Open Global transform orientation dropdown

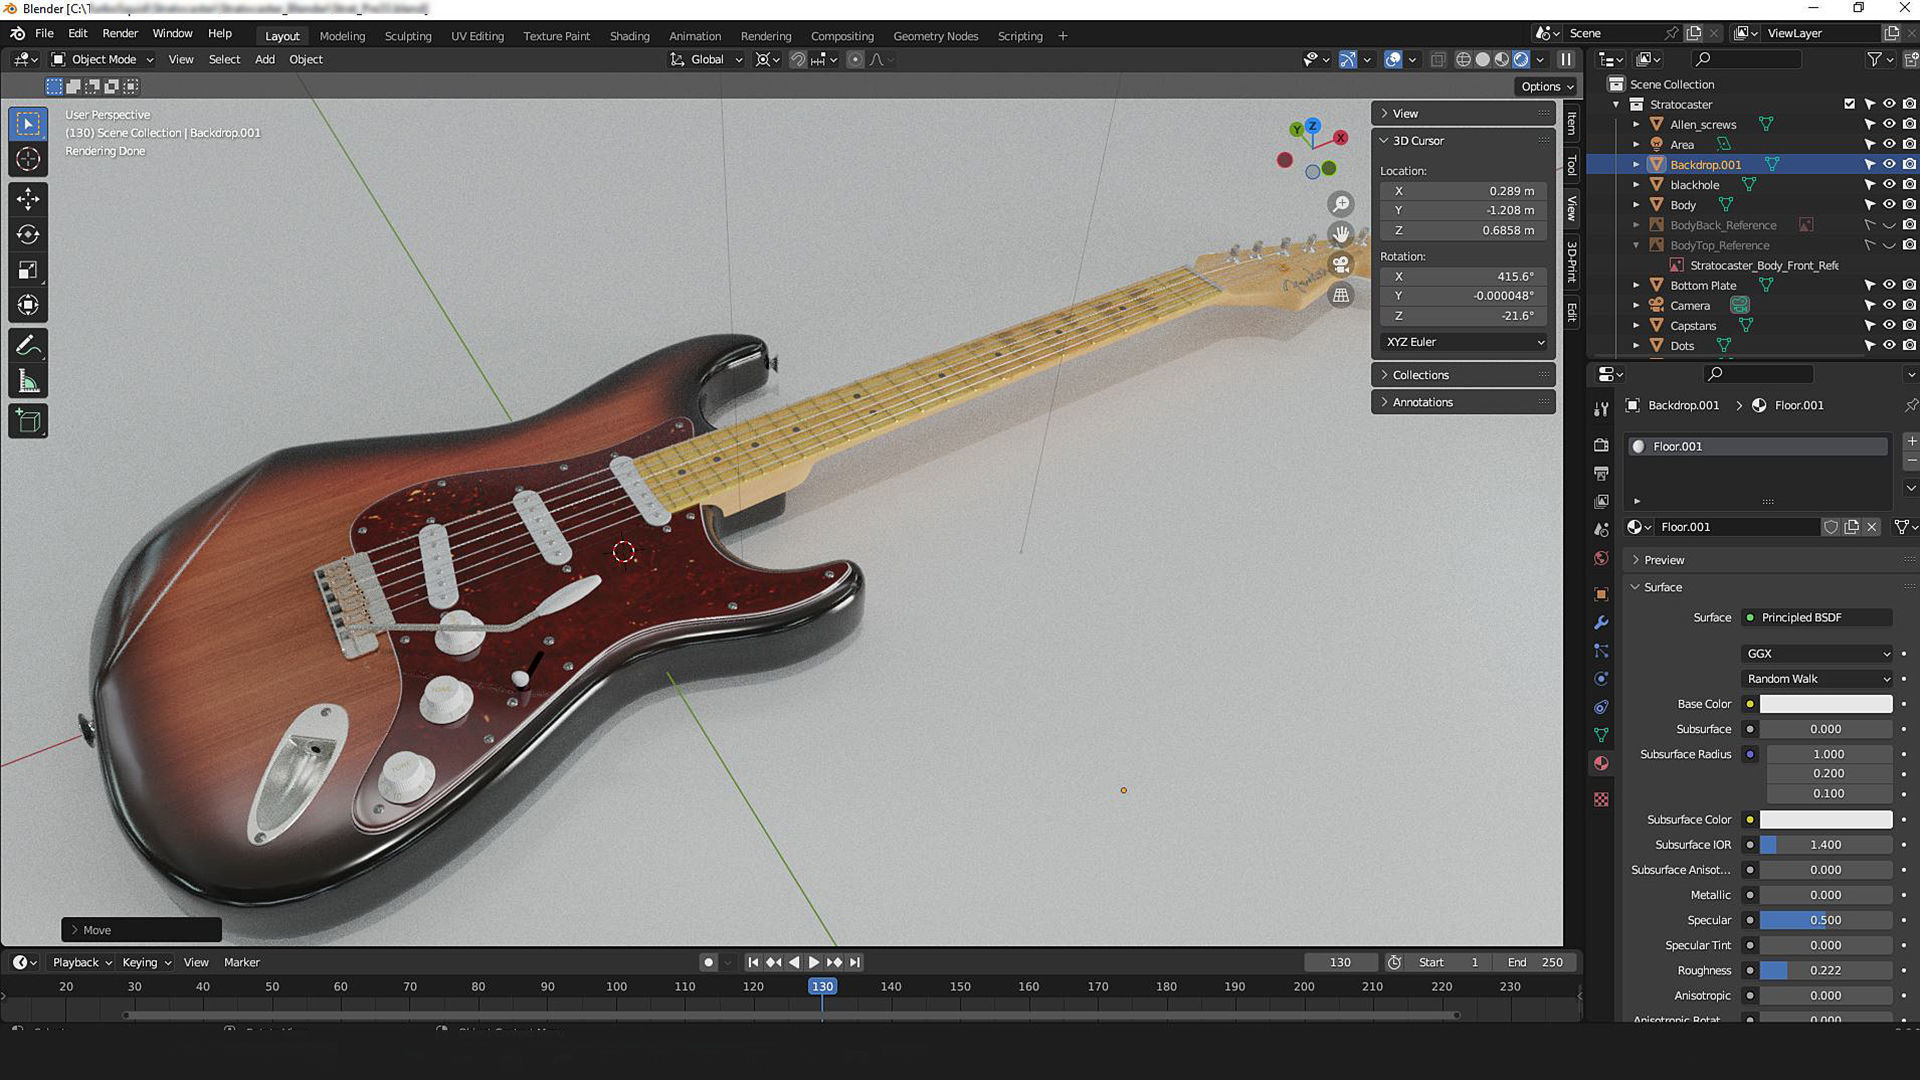[706, 59]
